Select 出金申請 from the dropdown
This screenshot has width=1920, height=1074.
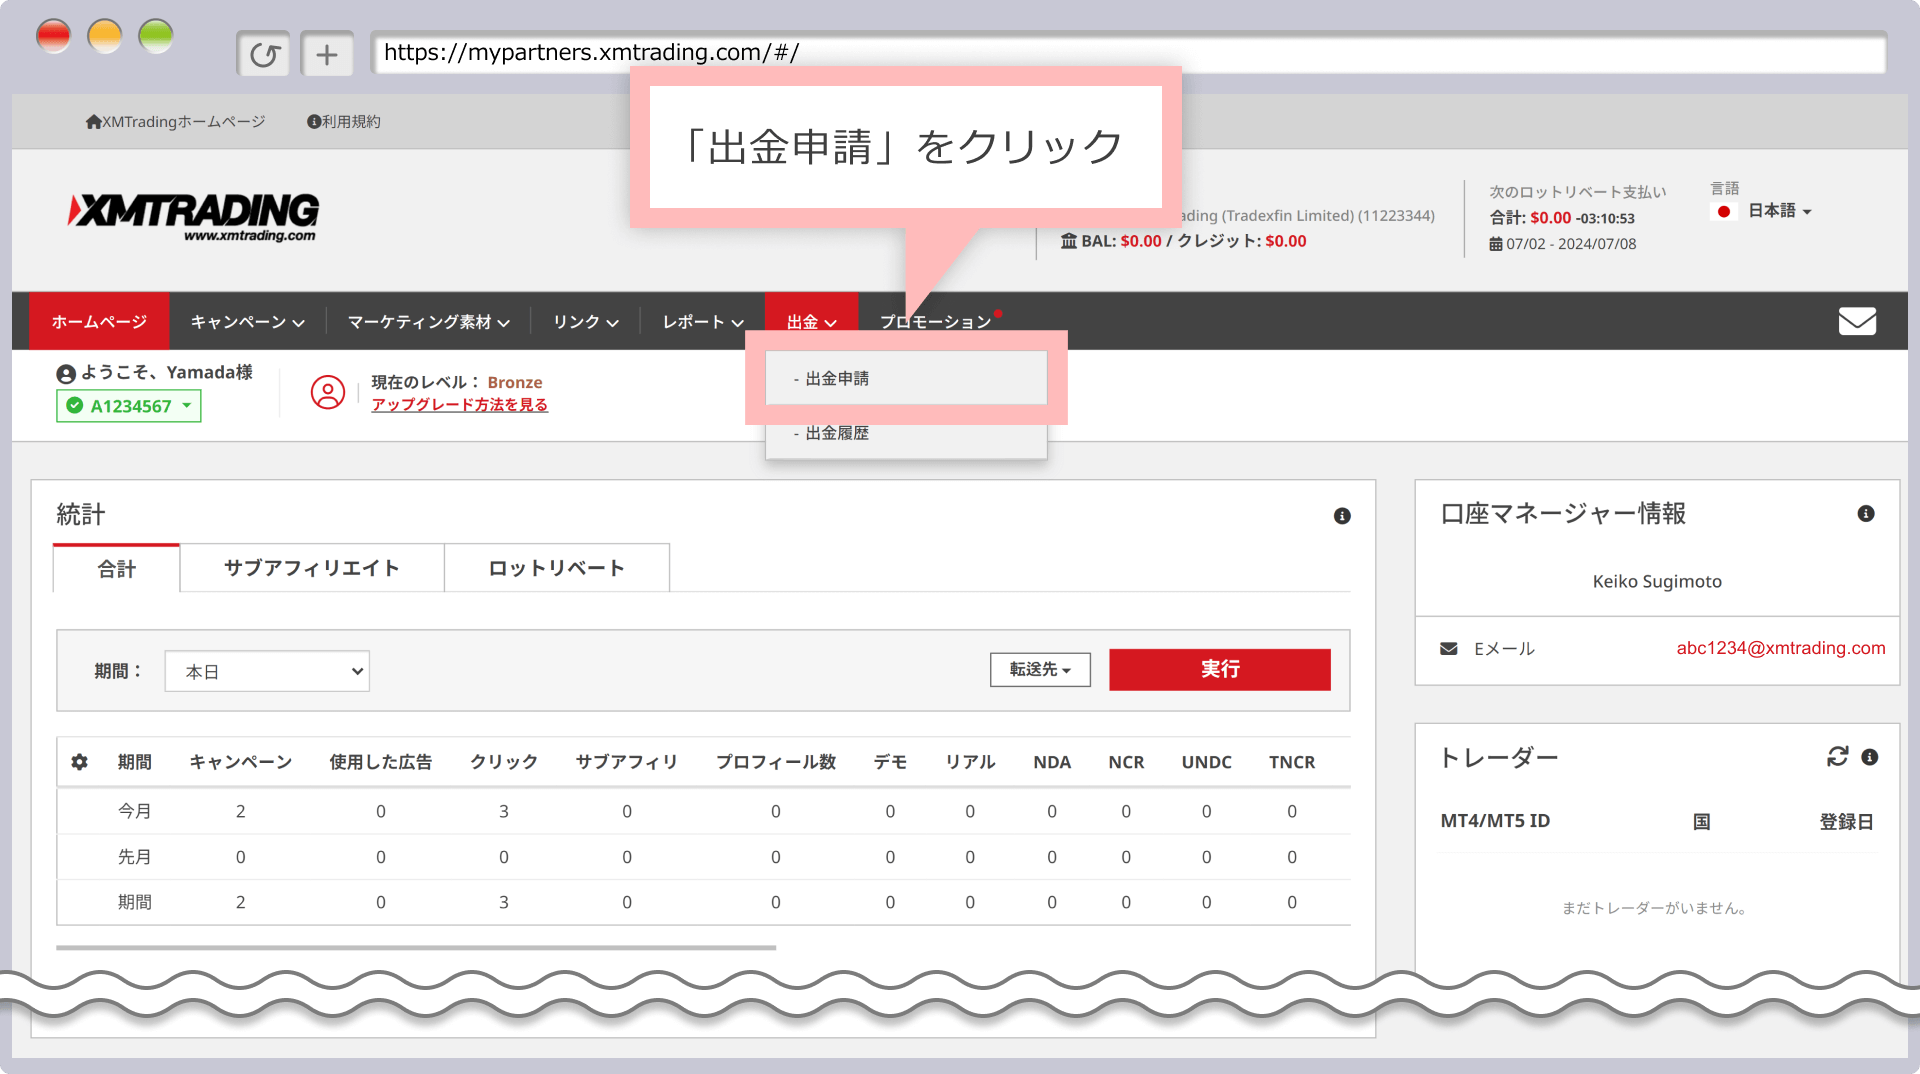906,378
